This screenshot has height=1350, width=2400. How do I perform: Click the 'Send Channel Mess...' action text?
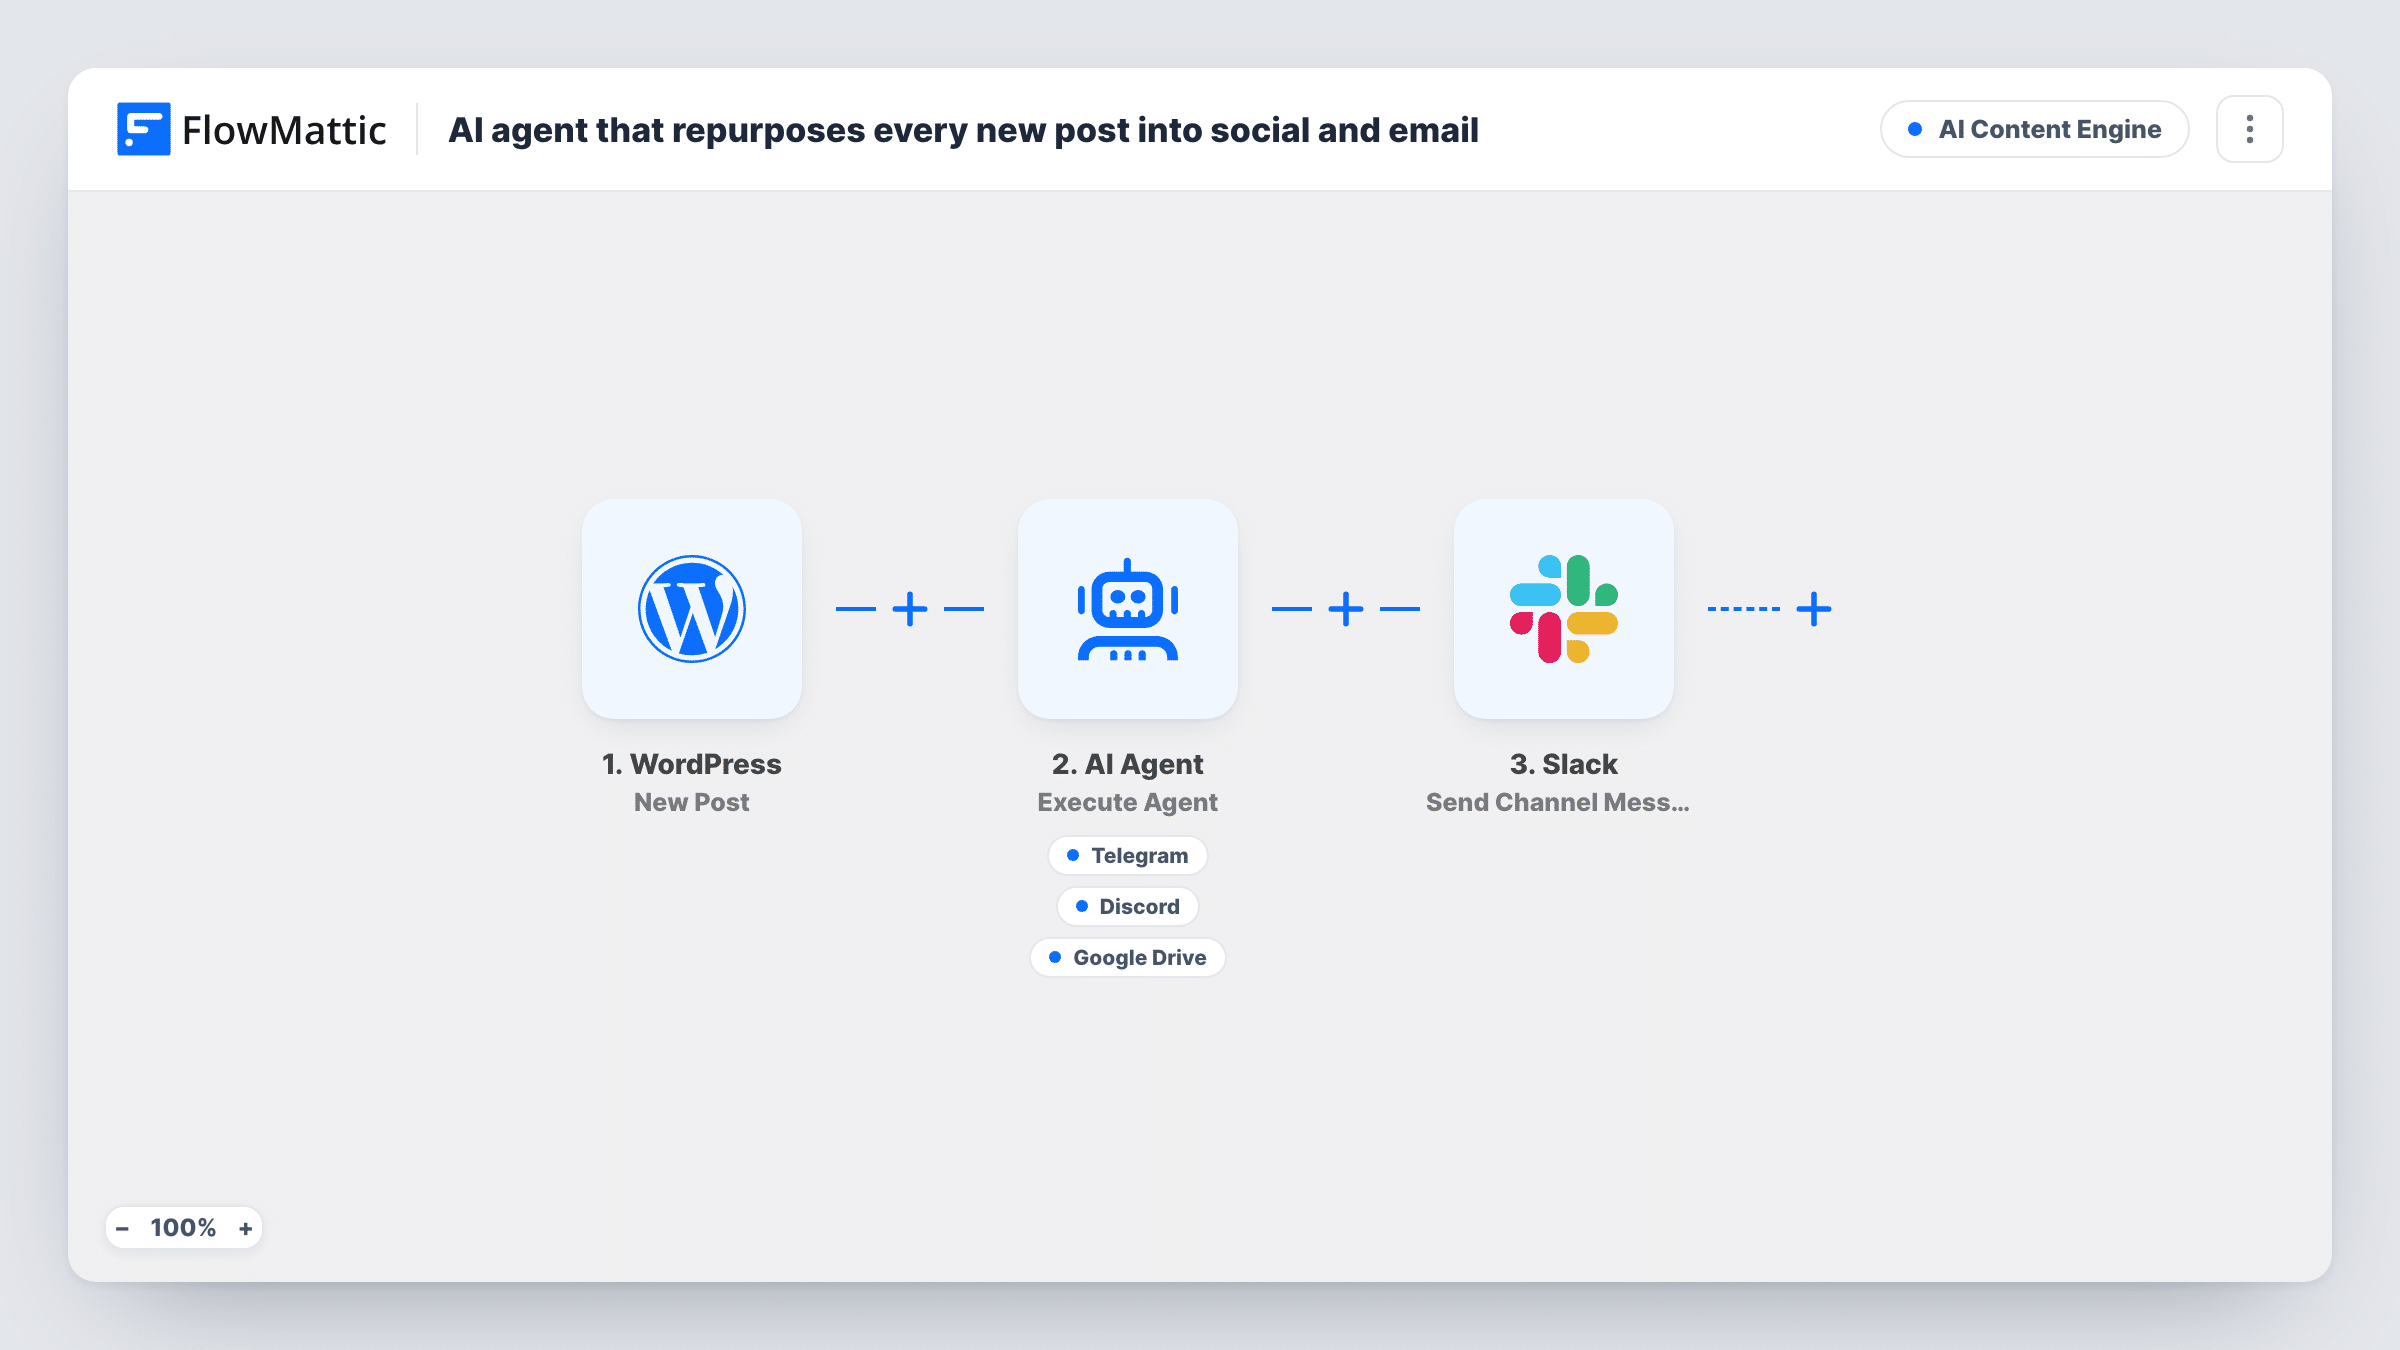click(1557, 802)
